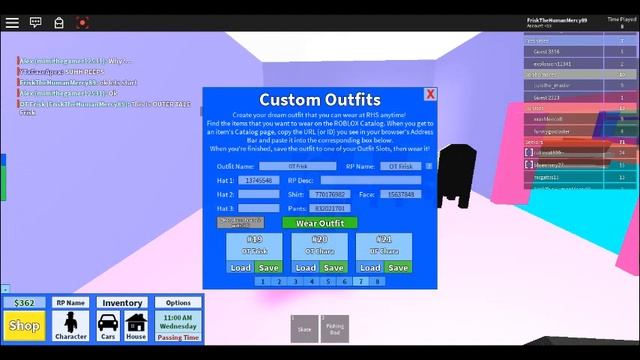This screenshot has height=360, width=640.
Task: Click the FriskTheHumanMercy99 account name
Action: pyautogui.click(x=557, y=20)
